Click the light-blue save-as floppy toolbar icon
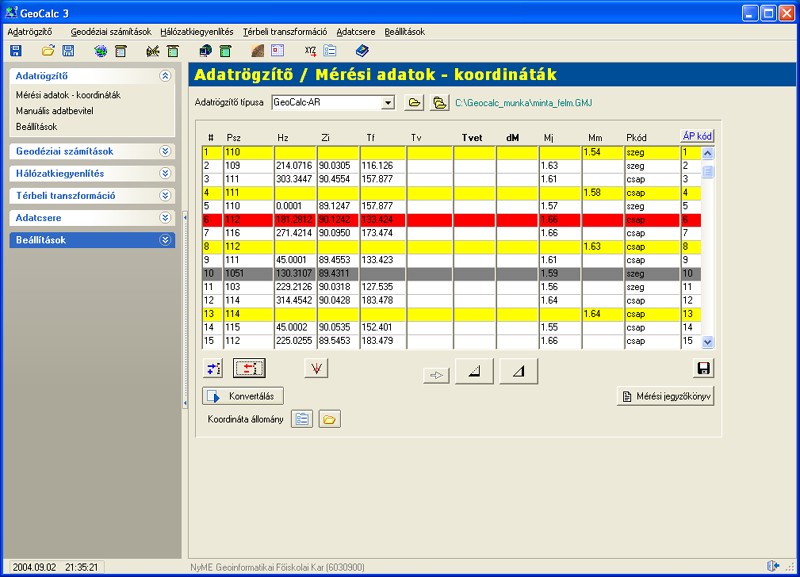800x577 pixels. point(68,51)
